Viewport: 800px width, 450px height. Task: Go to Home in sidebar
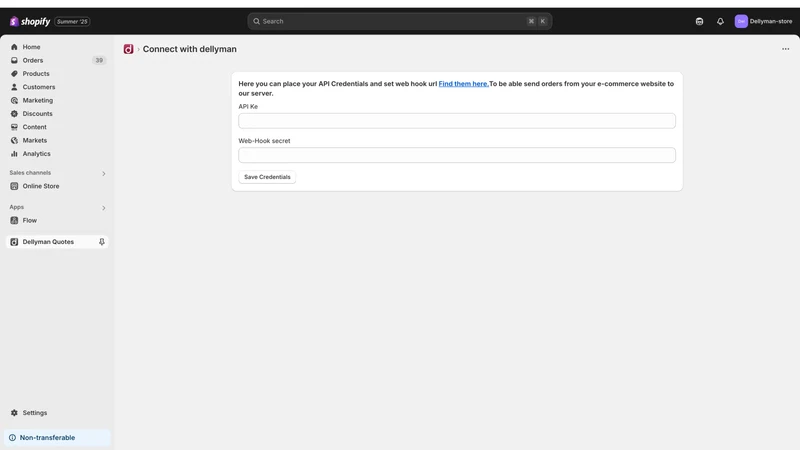(57, 47)
